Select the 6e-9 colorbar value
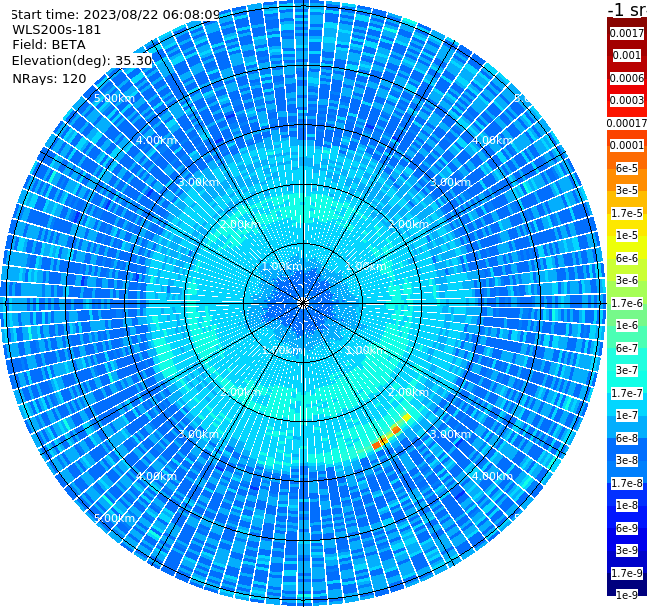Screen dimensions: 647x607 coord(626,528)
